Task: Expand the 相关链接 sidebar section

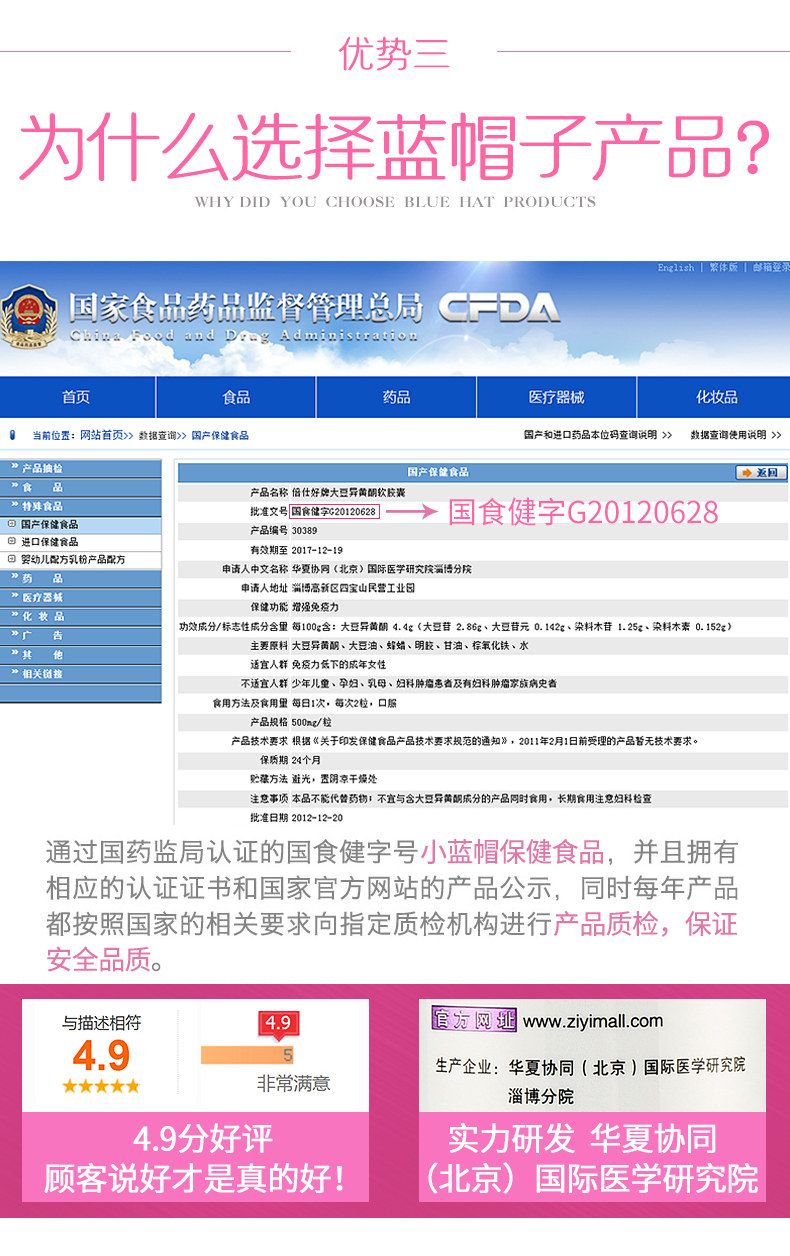Action: (x=80, y=673)
